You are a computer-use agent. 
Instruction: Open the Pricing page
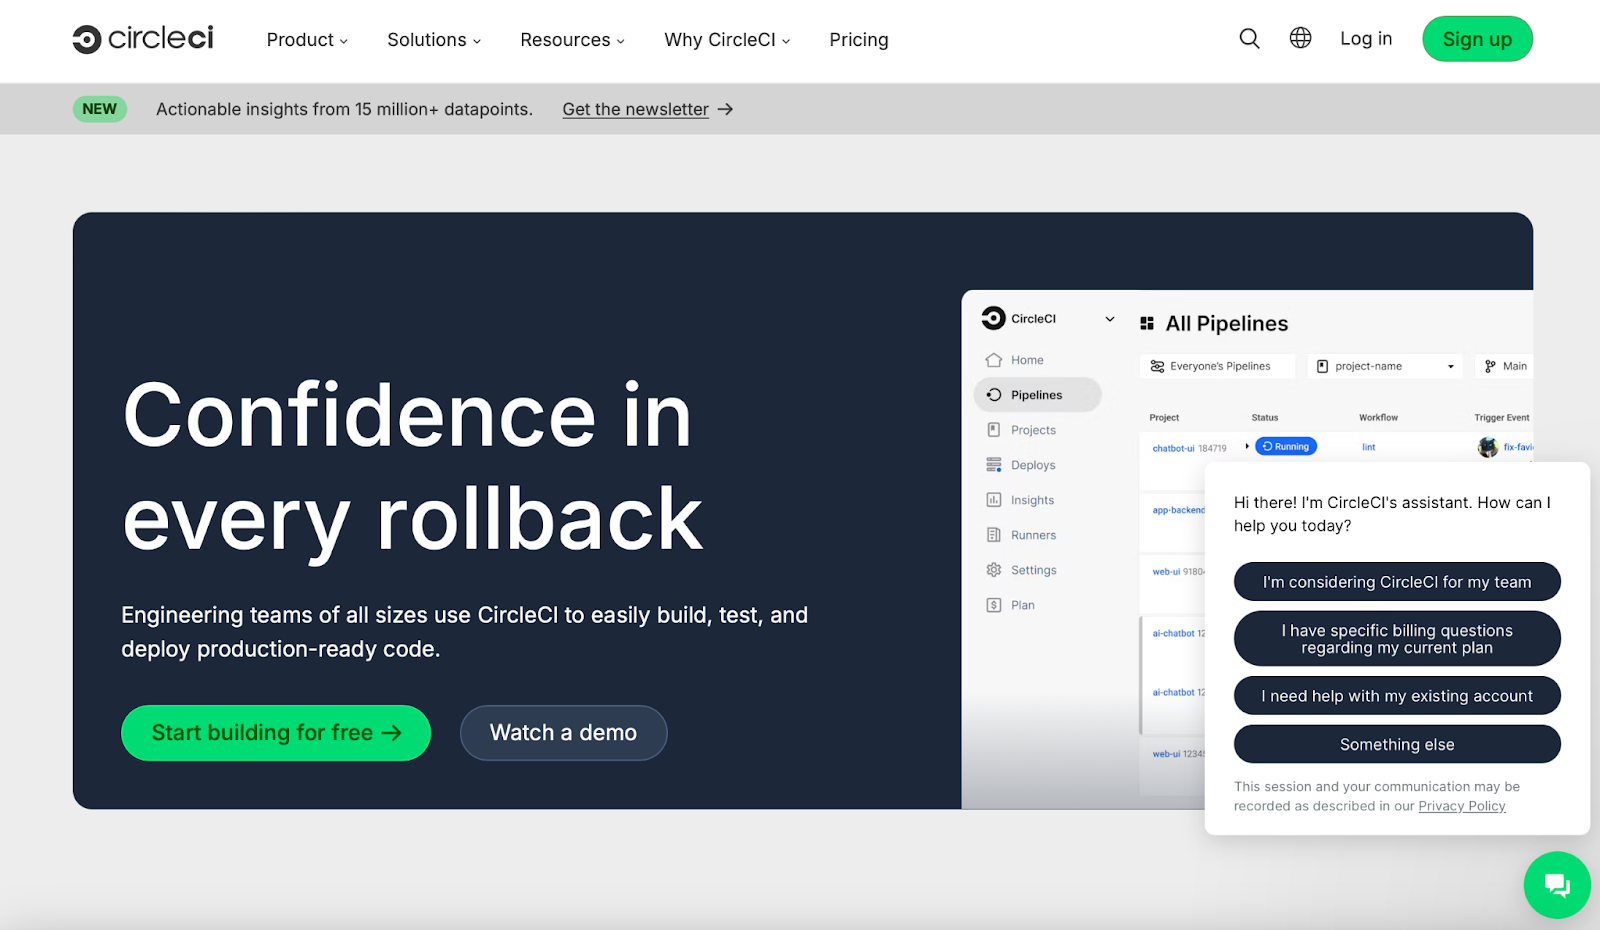click(x=859, y=40)
